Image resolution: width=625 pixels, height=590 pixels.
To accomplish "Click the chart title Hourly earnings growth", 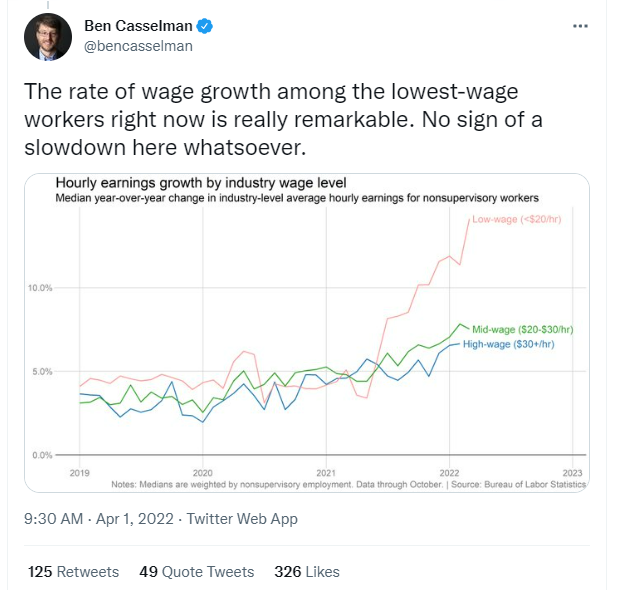I will click(201, 183).
